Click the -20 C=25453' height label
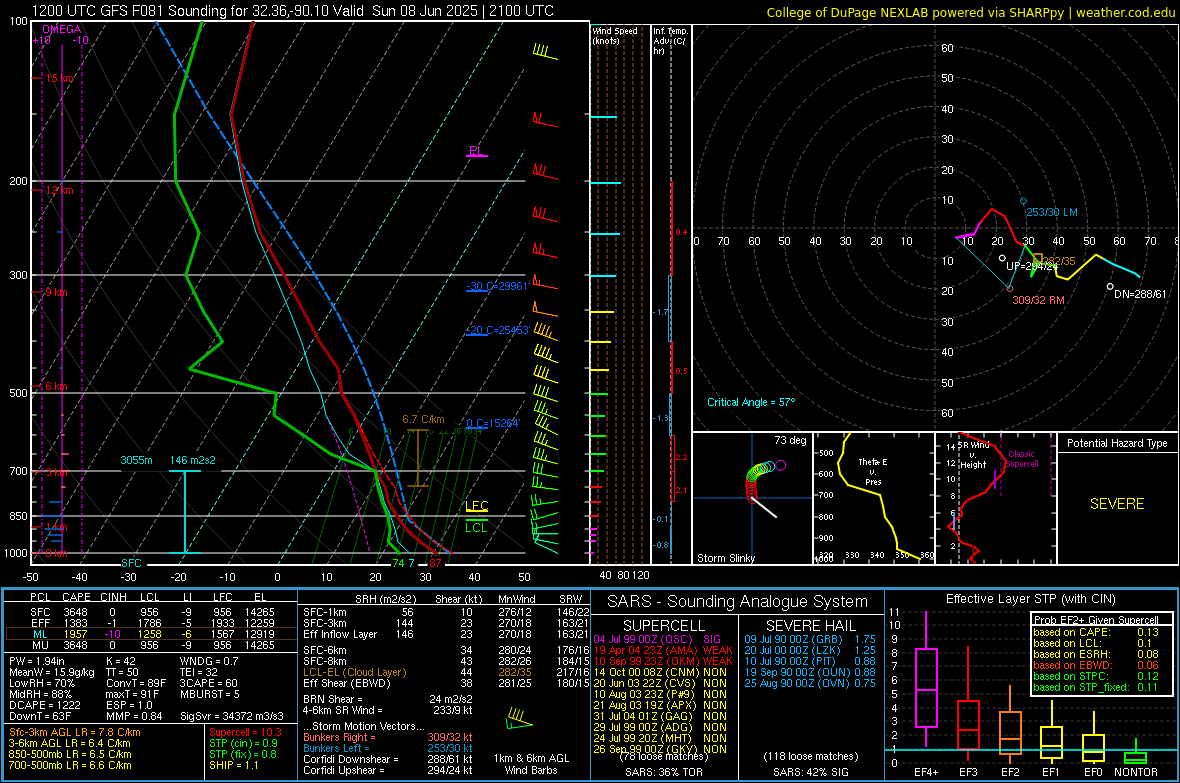1180x783 pixels. tap(497, 330)
